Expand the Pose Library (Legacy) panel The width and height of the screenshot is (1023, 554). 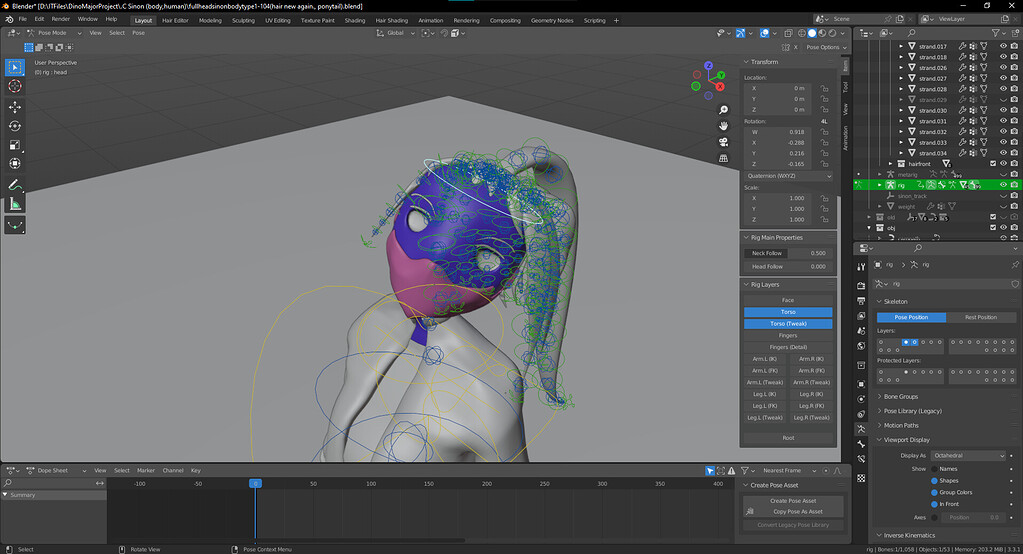pyautogui.click(x=912, y=411)
